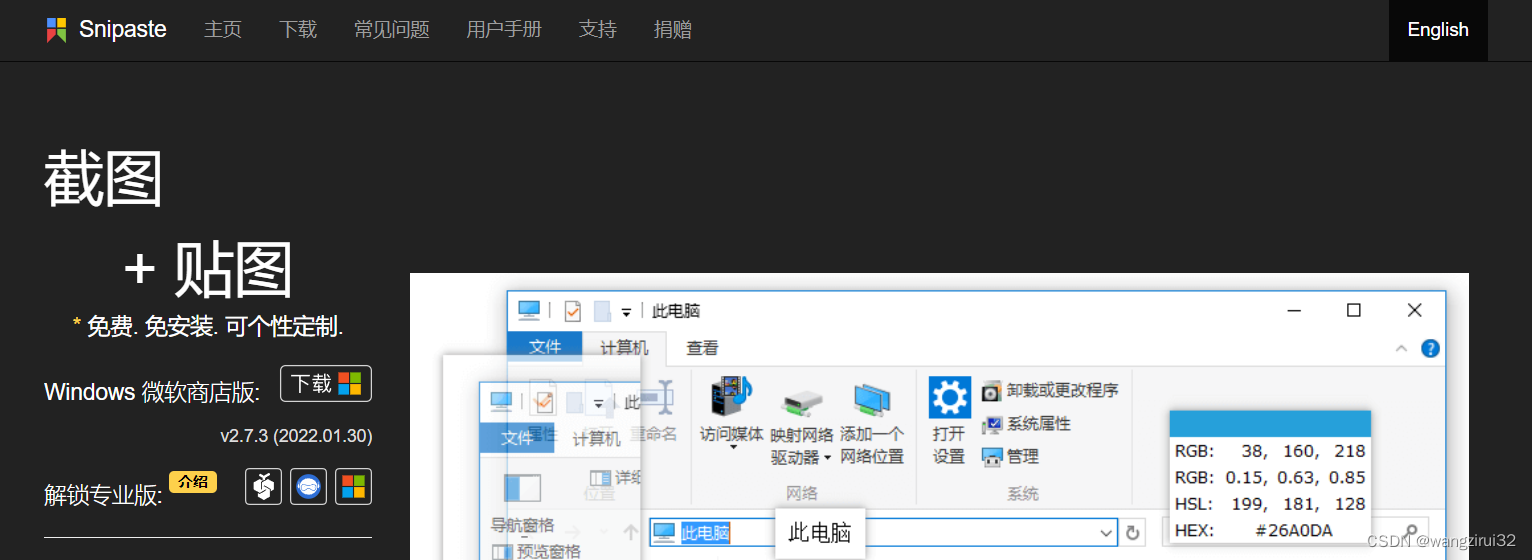The width and height of the screenshot is (1532, 560).
Task: Click the properties checkmark icon in main title bar
Action: tap(572, 311)
